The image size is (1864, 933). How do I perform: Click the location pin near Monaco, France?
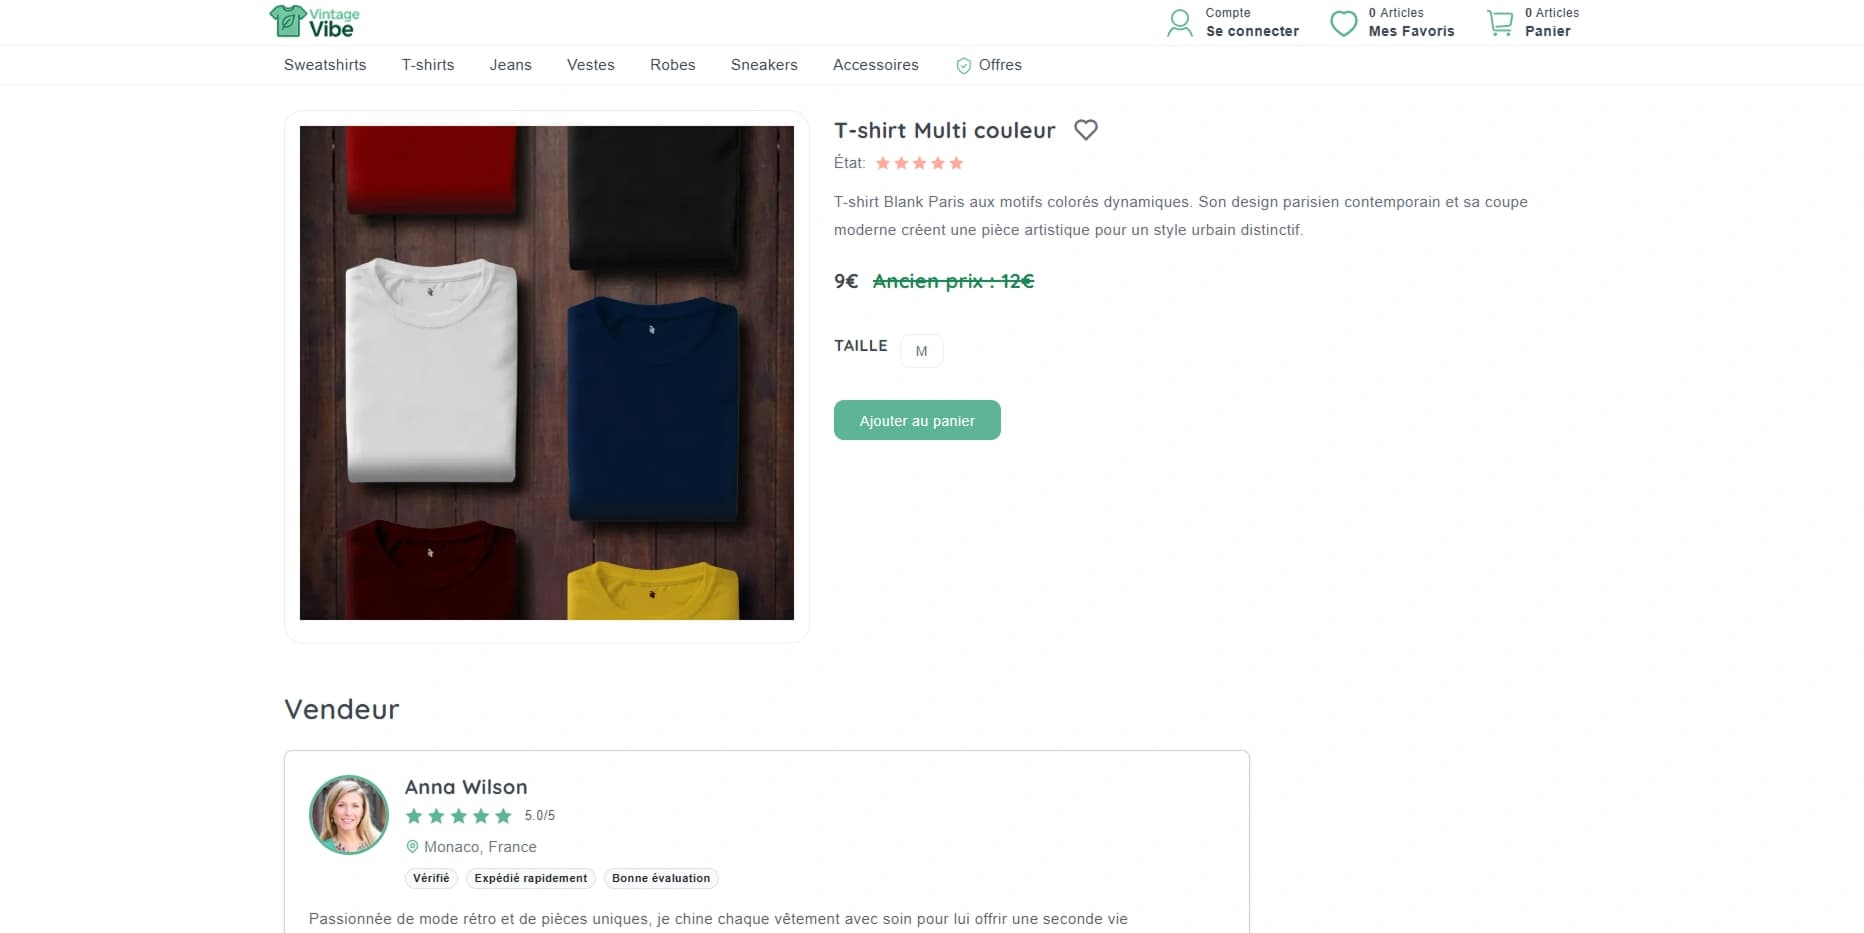pyautogui.click(x=413, y=847)
